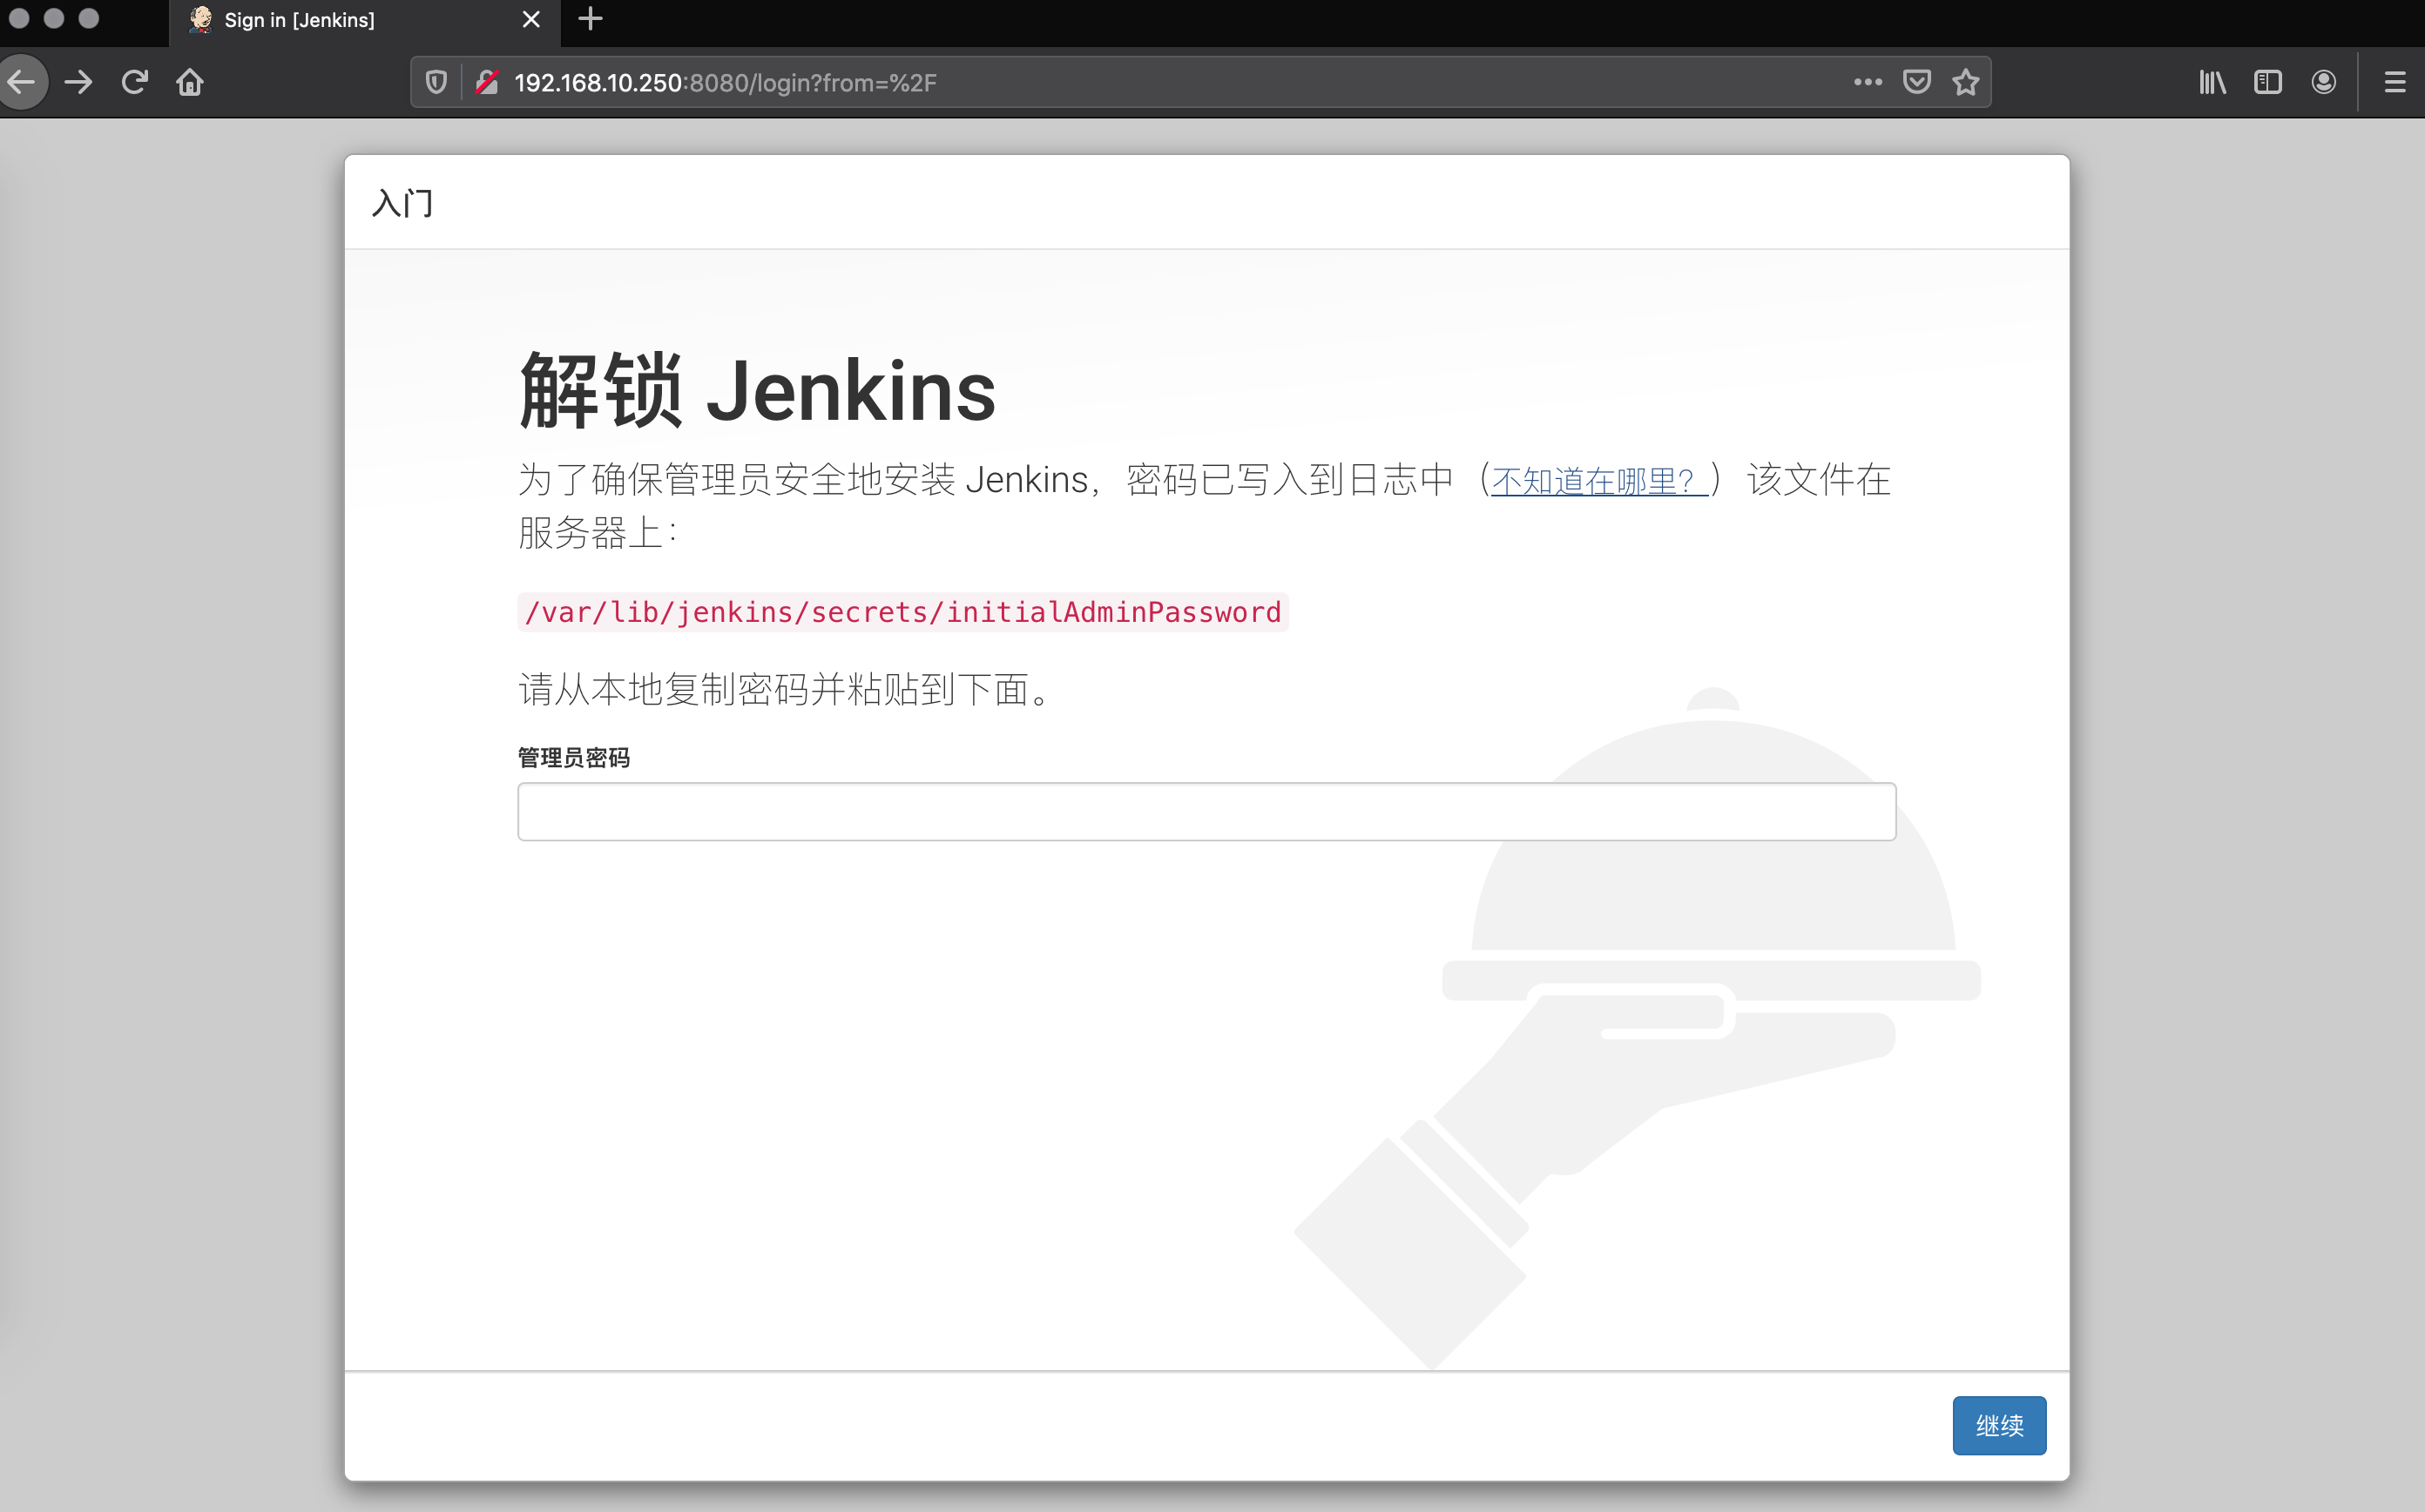
Task: Zoom window with green traffic light
Action: (89, 19)
